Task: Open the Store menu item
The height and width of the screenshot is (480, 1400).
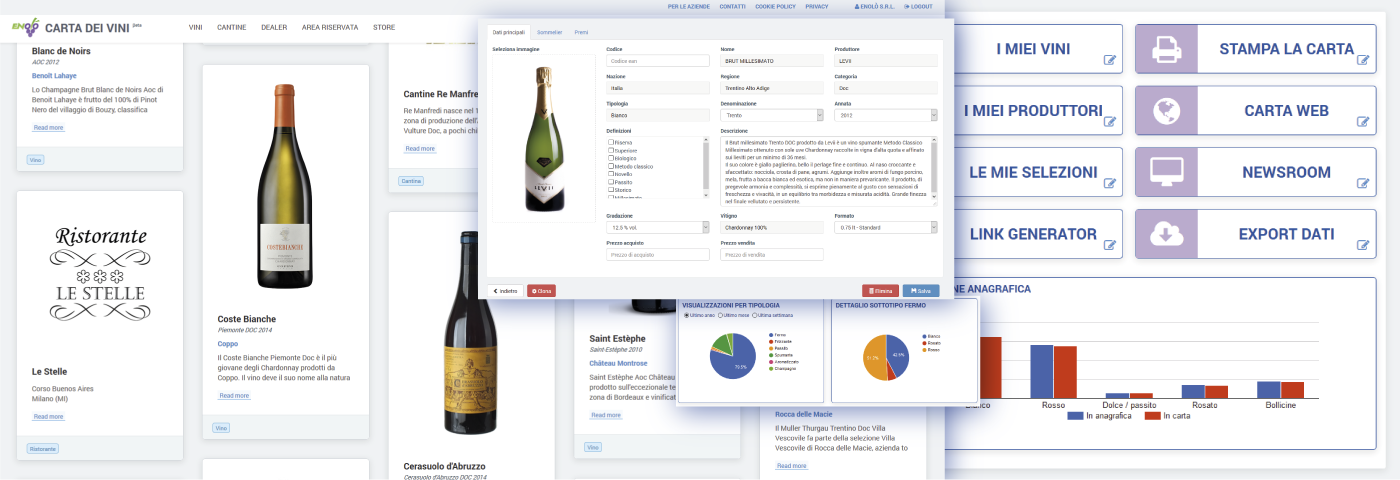Action: pyautogui.click(x=384, y=27)
